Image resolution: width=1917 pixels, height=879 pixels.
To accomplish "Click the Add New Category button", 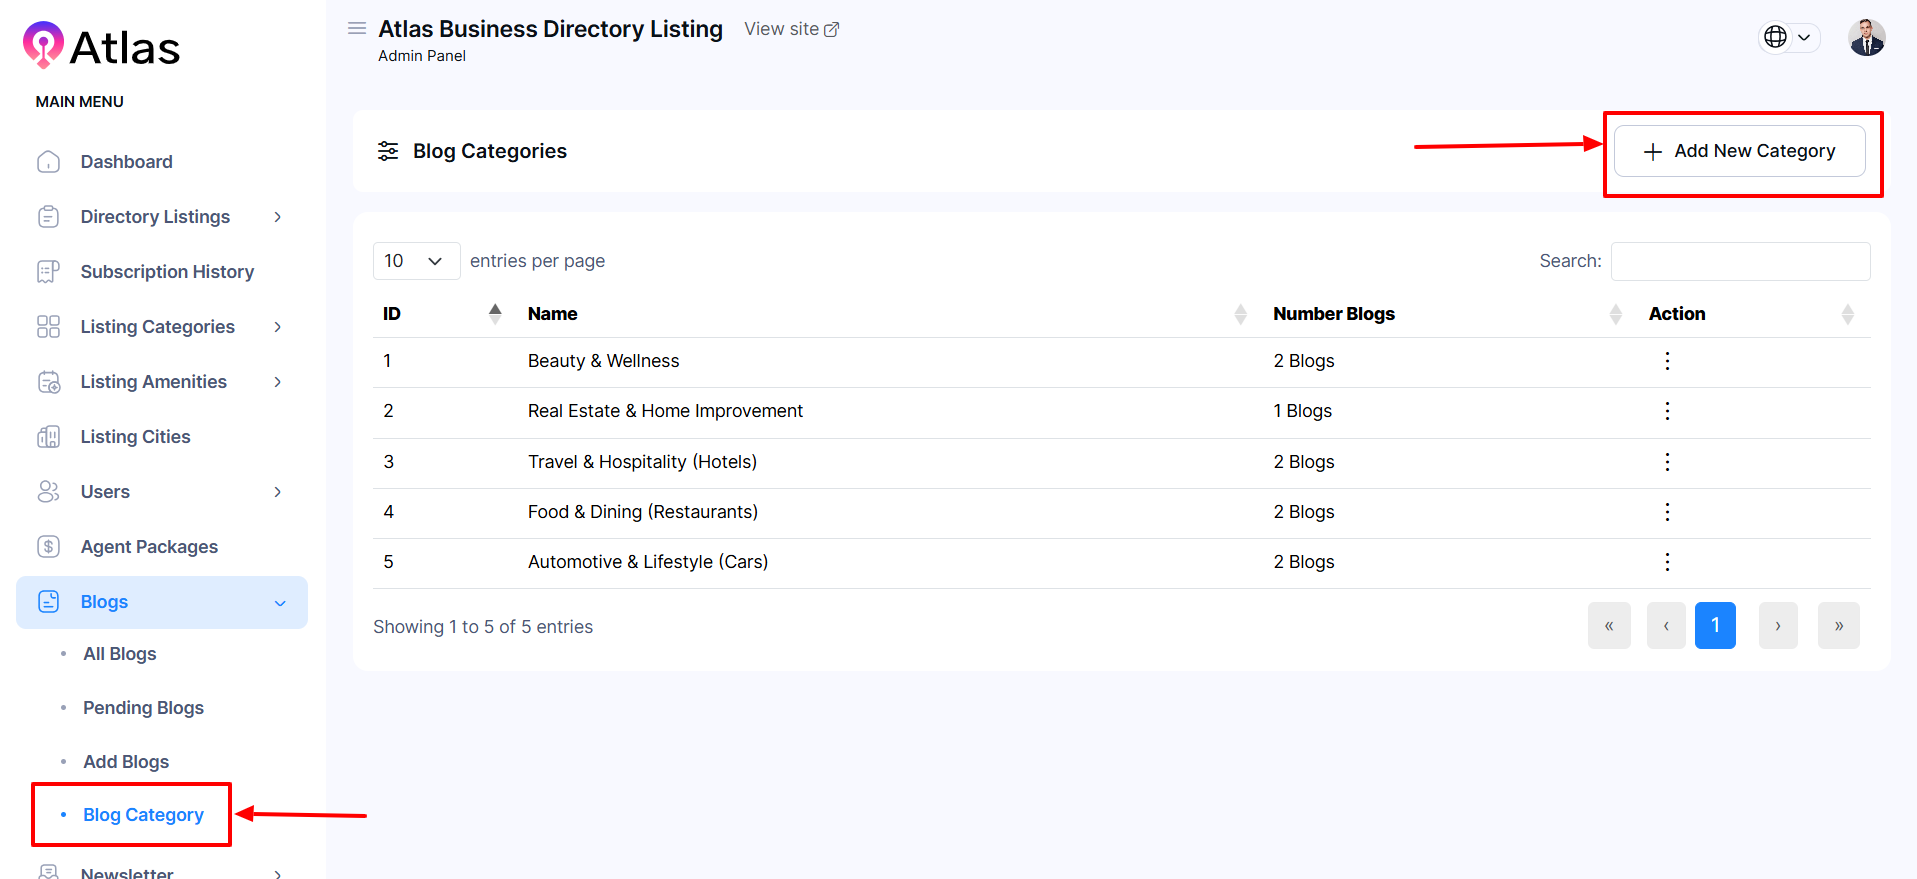I will 1739,151.
